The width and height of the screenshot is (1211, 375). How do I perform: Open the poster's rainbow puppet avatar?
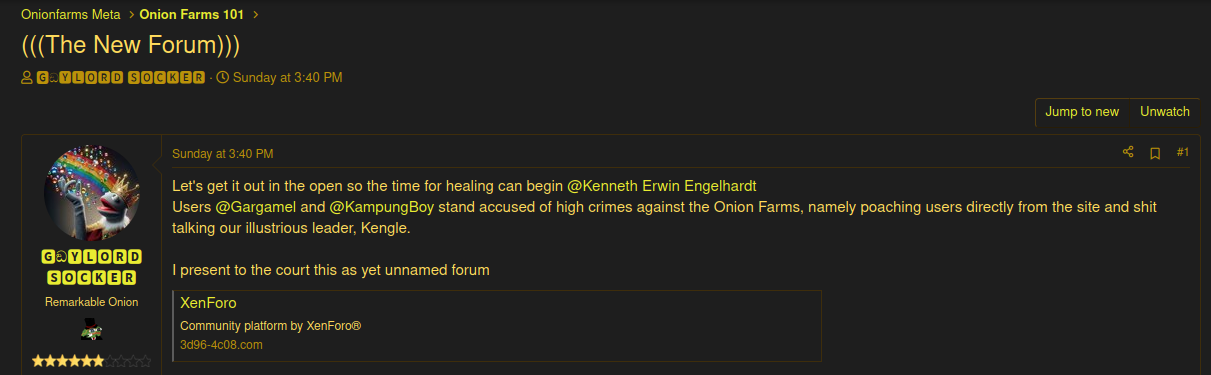click(92, 192)
